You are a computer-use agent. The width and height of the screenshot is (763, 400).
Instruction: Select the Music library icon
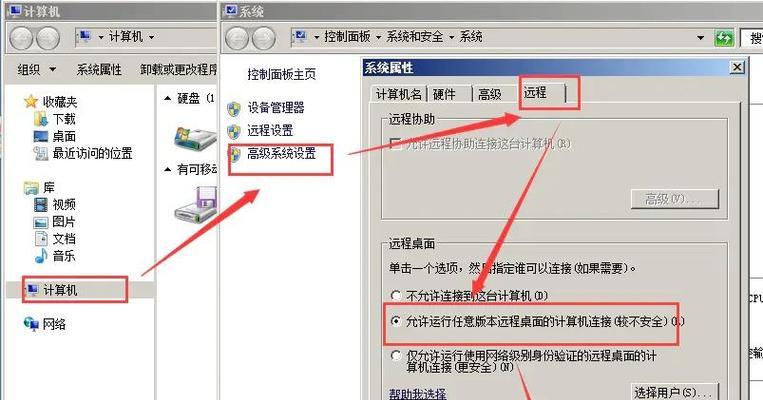pos(41,256)
